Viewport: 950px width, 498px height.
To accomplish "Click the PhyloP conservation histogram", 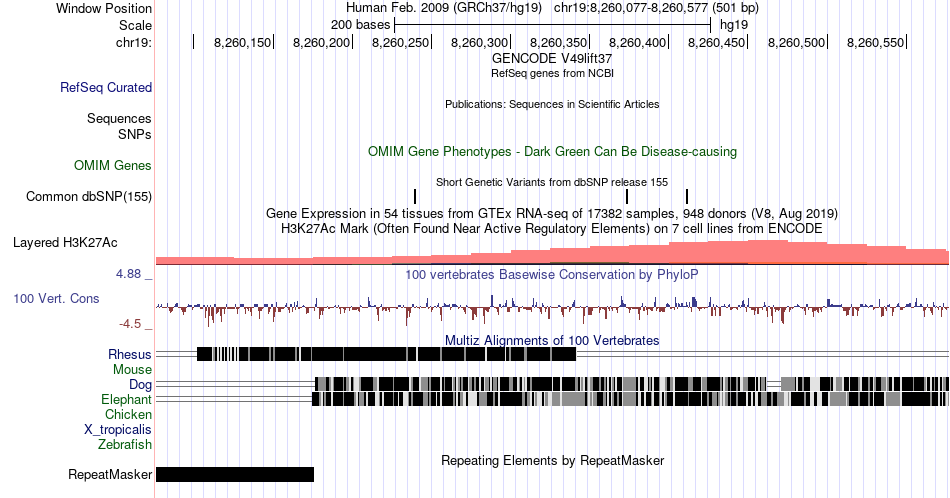I will (553, 309).
